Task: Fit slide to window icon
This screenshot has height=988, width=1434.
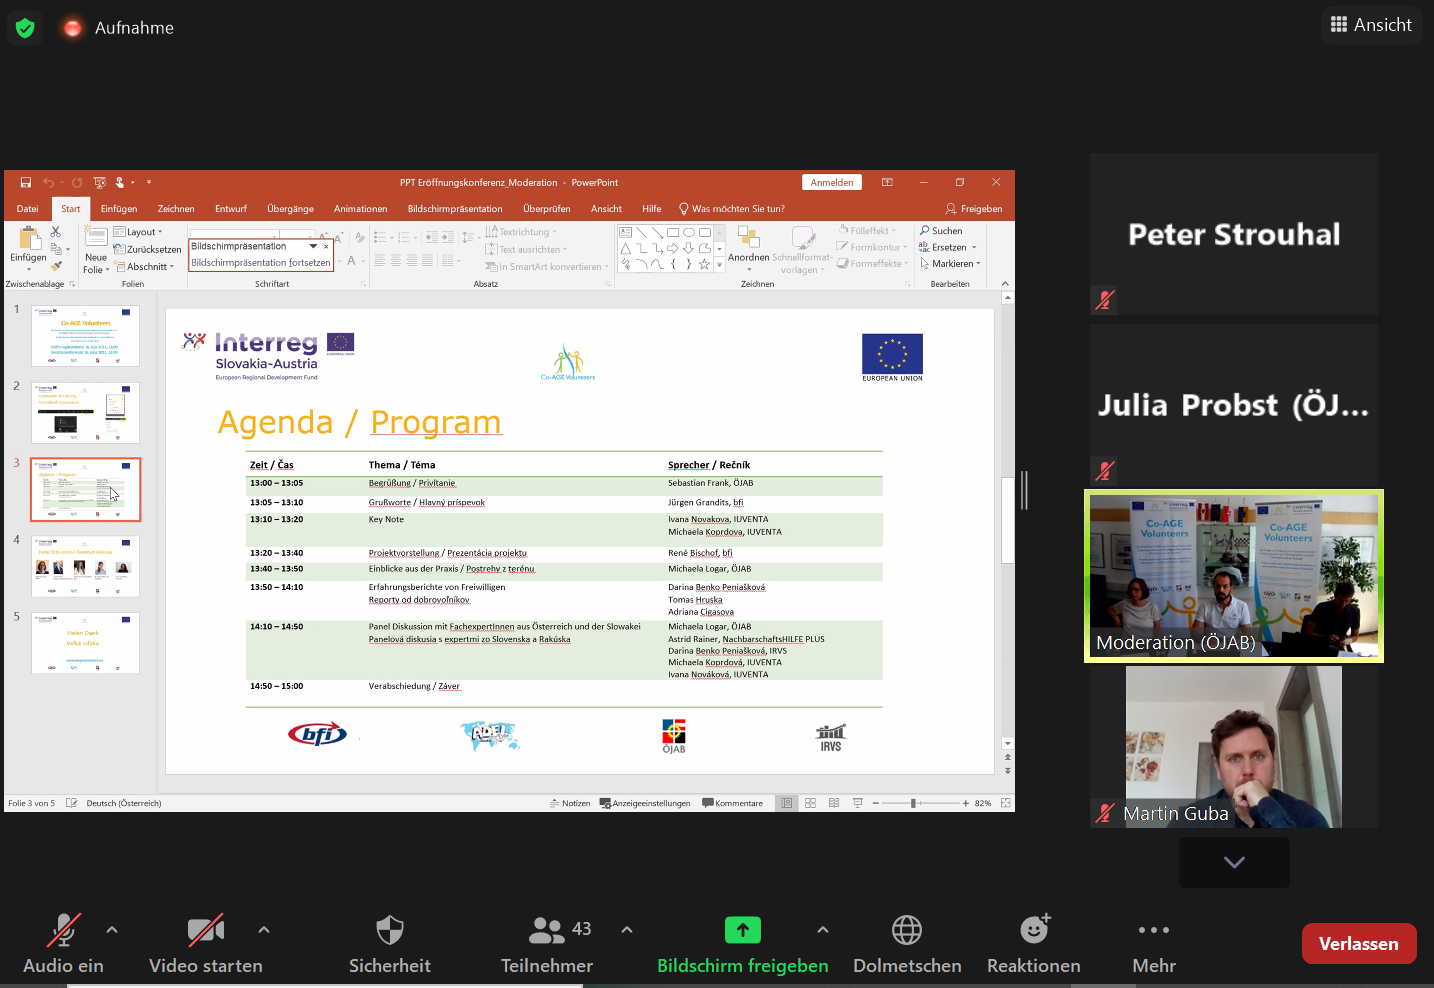Action: [1006, 803]
